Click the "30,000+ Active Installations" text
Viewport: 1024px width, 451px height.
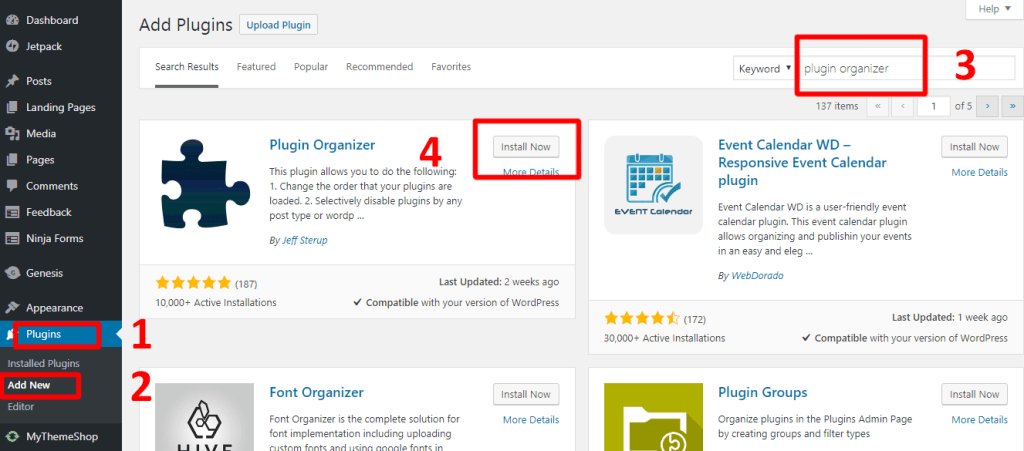(x=665, y=338)
